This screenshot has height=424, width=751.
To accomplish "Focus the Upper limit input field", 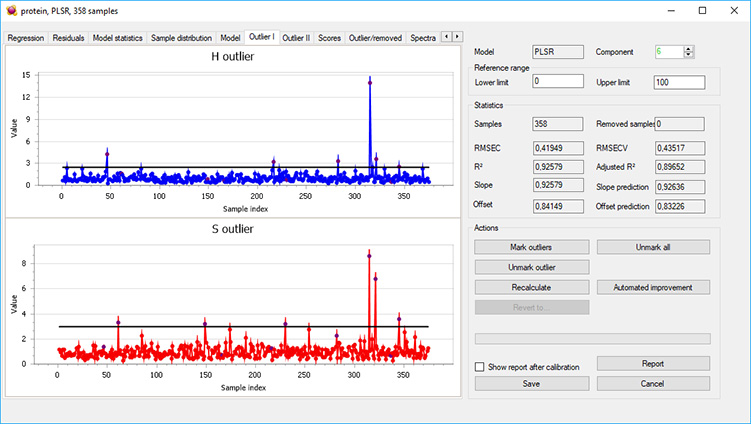I will [680, 82].
